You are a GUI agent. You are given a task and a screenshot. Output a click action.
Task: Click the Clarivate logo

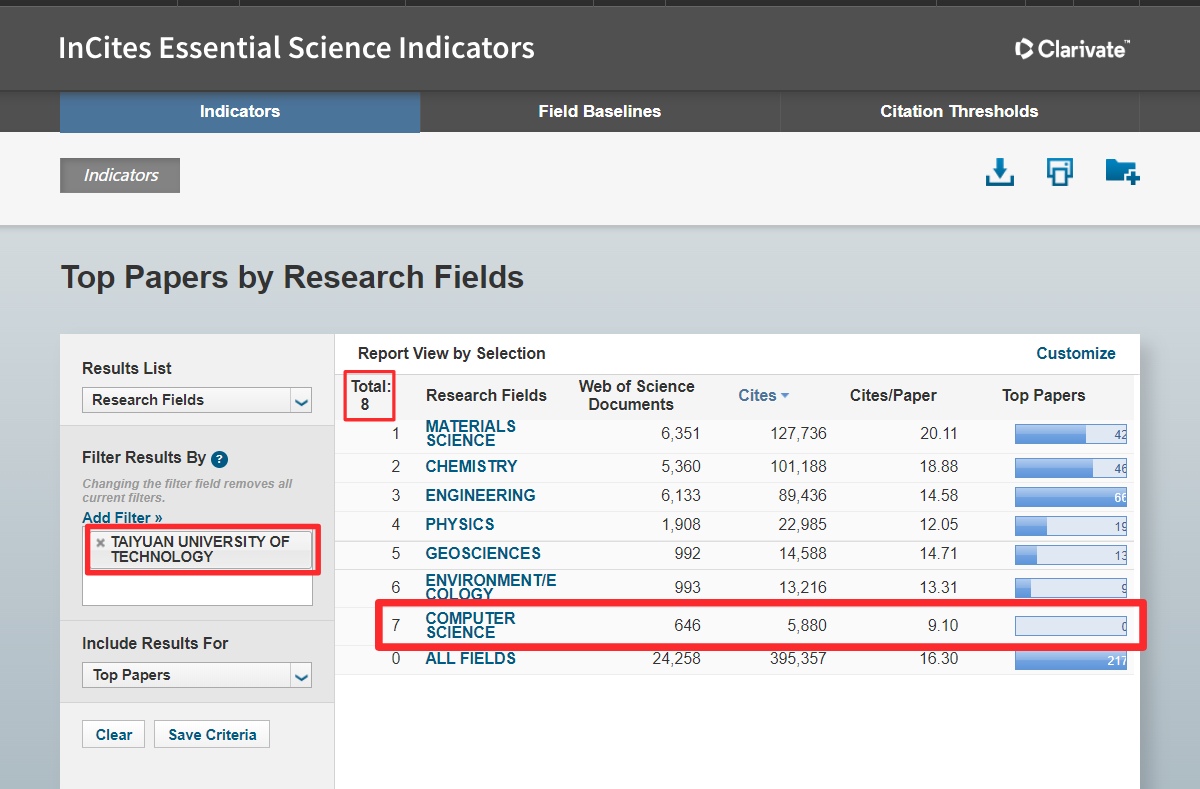pos(1072,48)
